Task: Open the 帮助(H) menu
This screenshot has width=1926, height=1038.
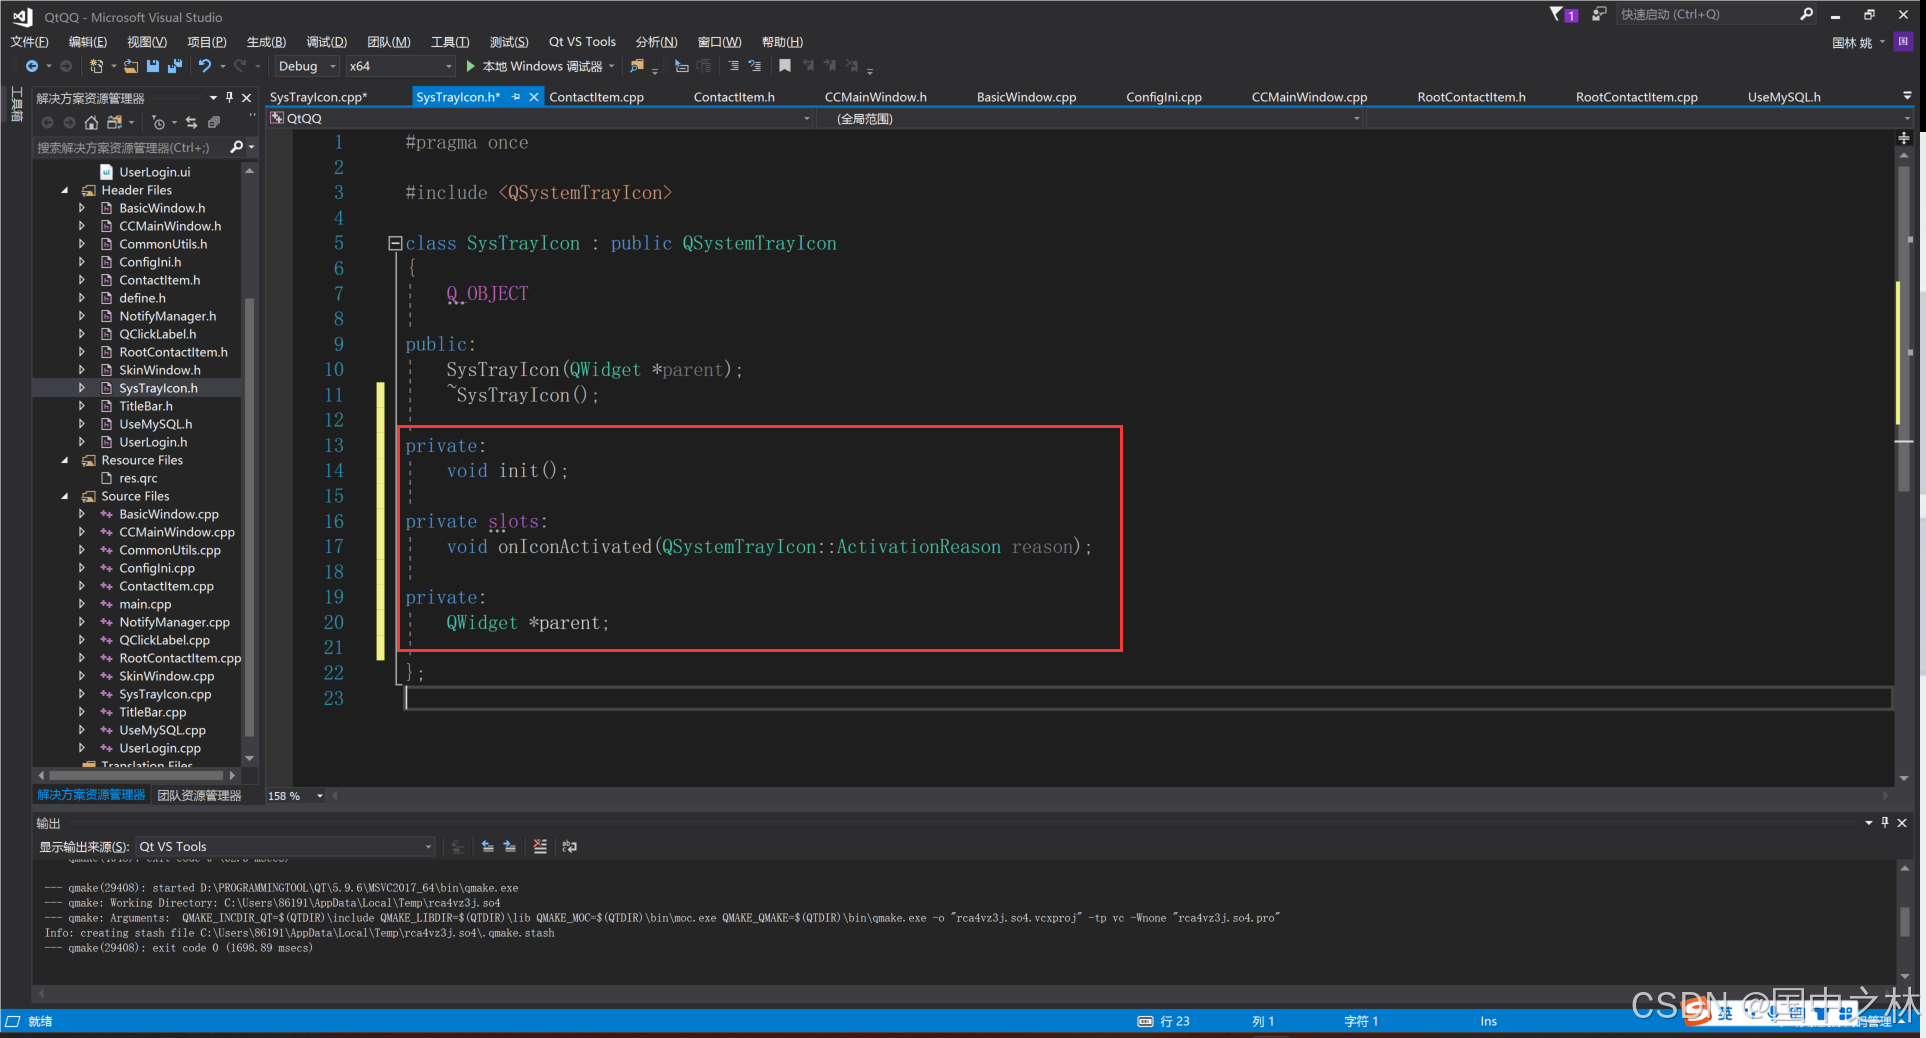Action: [782, 42]
